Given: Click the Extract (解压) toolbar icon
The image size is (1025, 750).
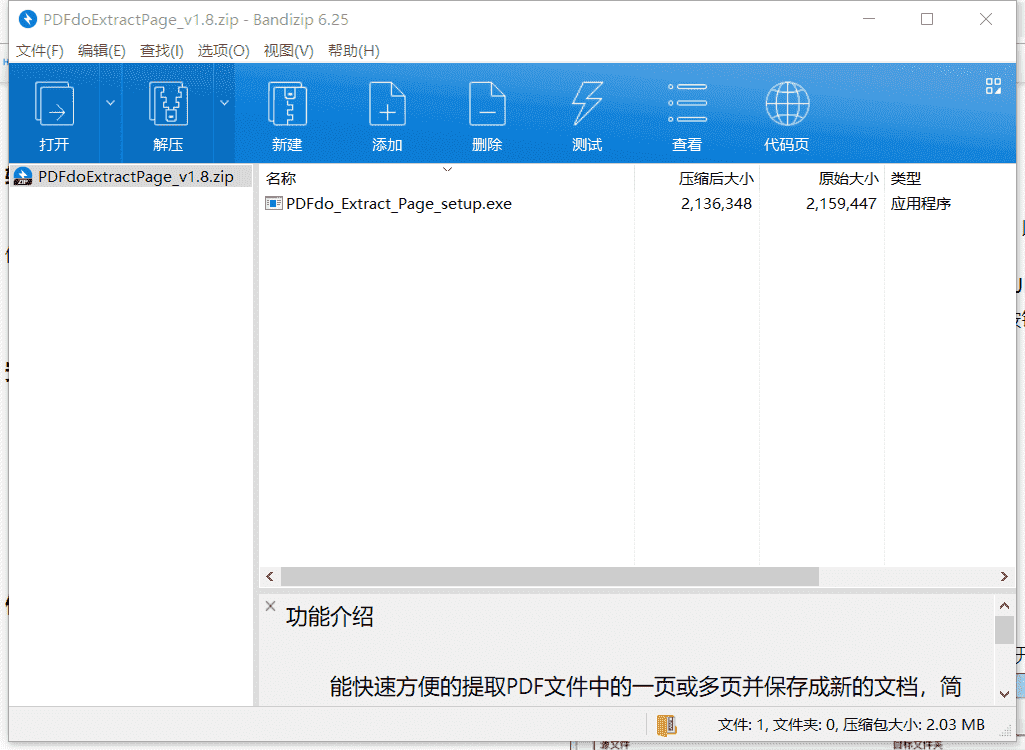Looking at the screenshot, I should [168, 104].
